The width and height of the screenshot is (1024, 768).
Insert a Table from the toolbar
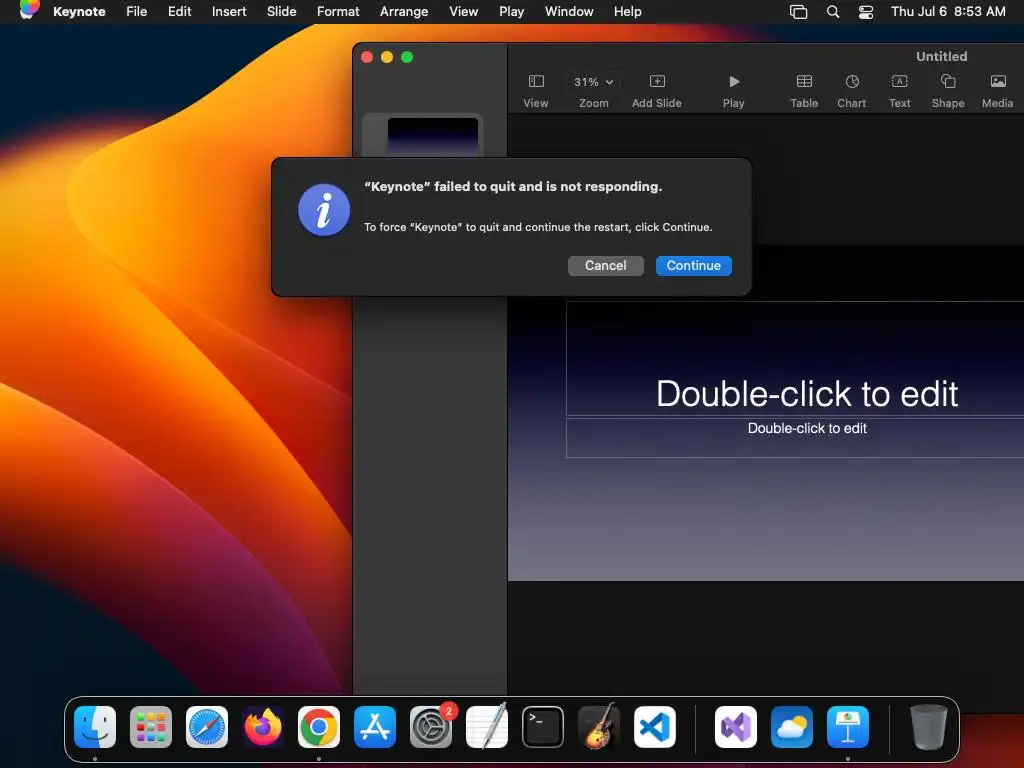[x=804, y=82]
